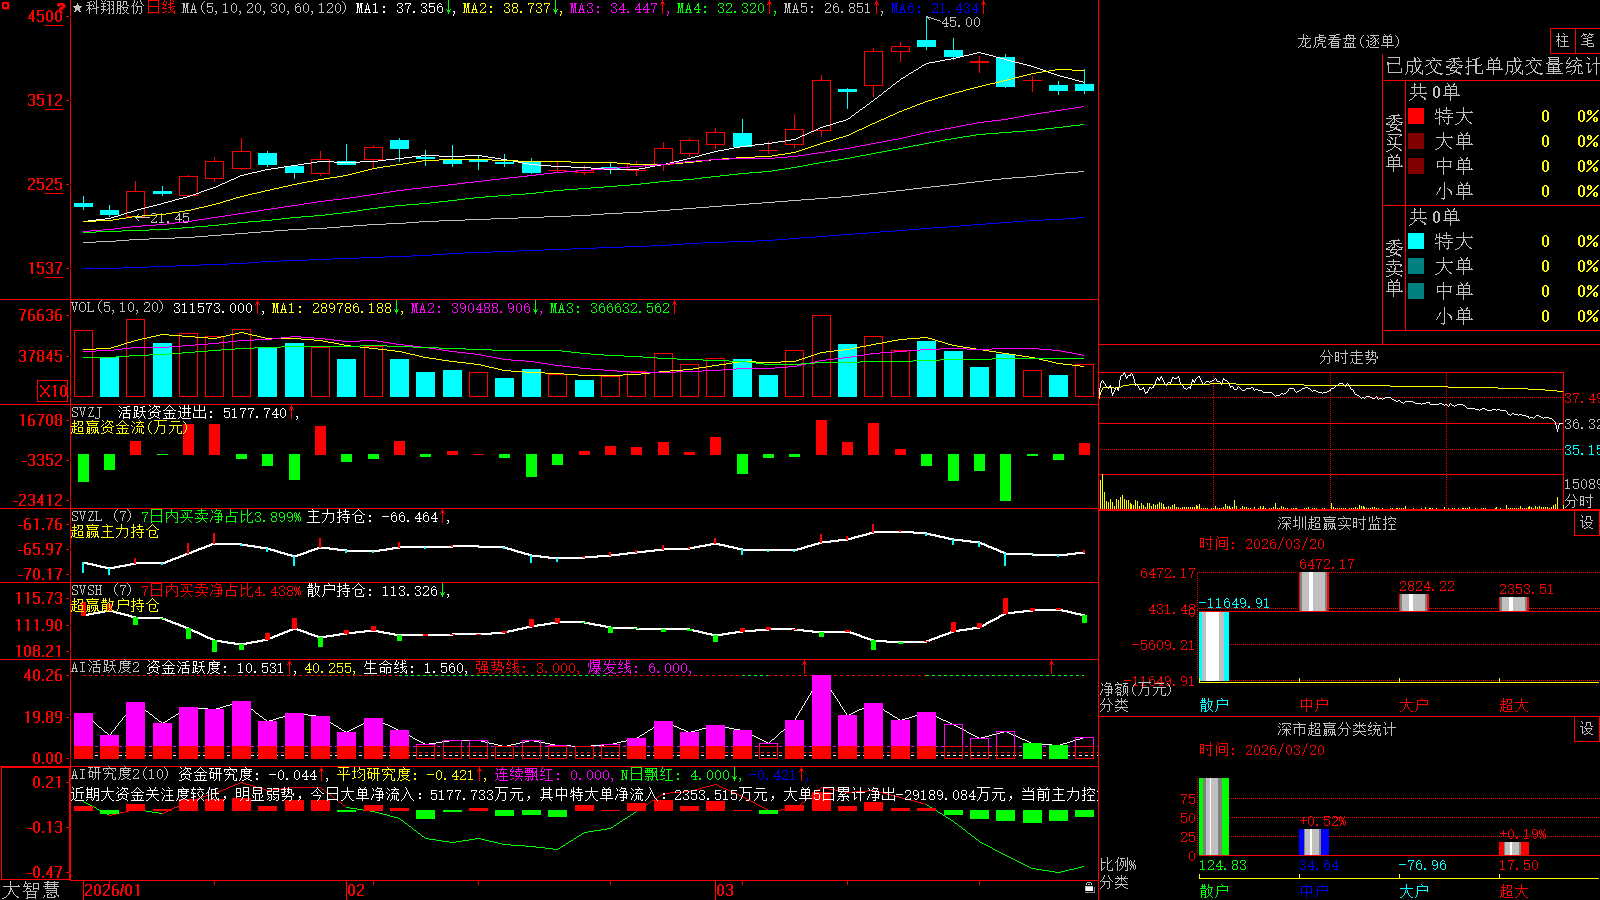
Task: Toggle the X10 volume scale box
Action: (x=53, y=391)
